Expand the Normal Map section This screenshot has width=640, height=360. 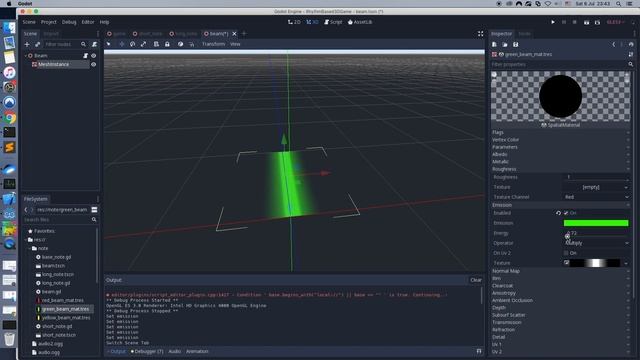click(561, 271)
